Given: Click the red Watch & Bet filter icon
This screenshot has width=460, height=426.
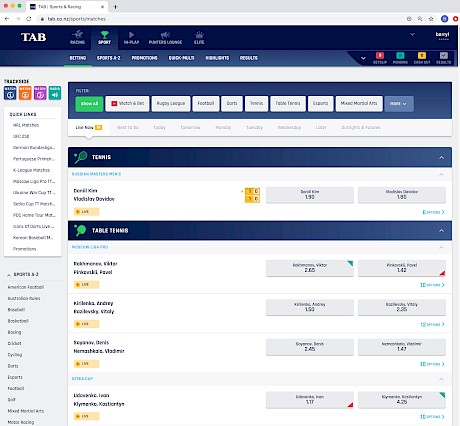Looking at the screenshot, I should [x=114, y=104].
